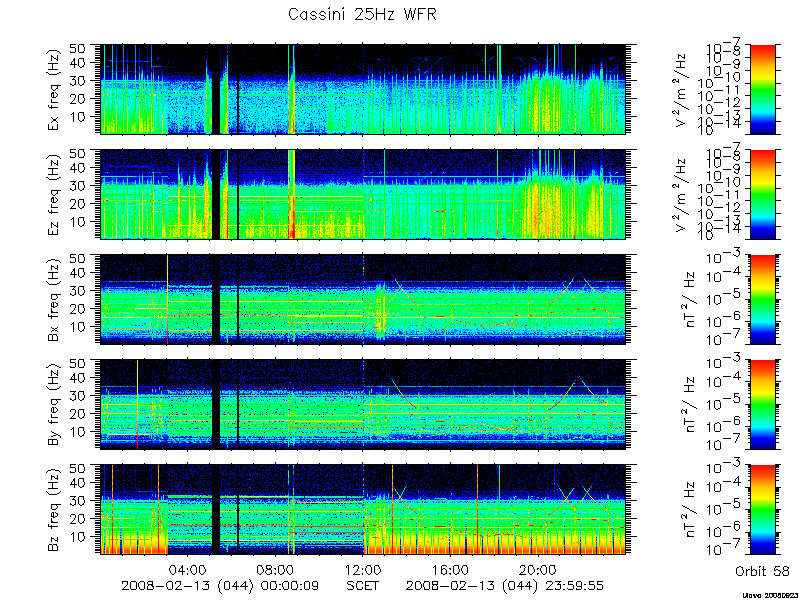Click the SCET axis label
Image resolution: width=800 pixels, height=600 pixels.
[362, 585]
